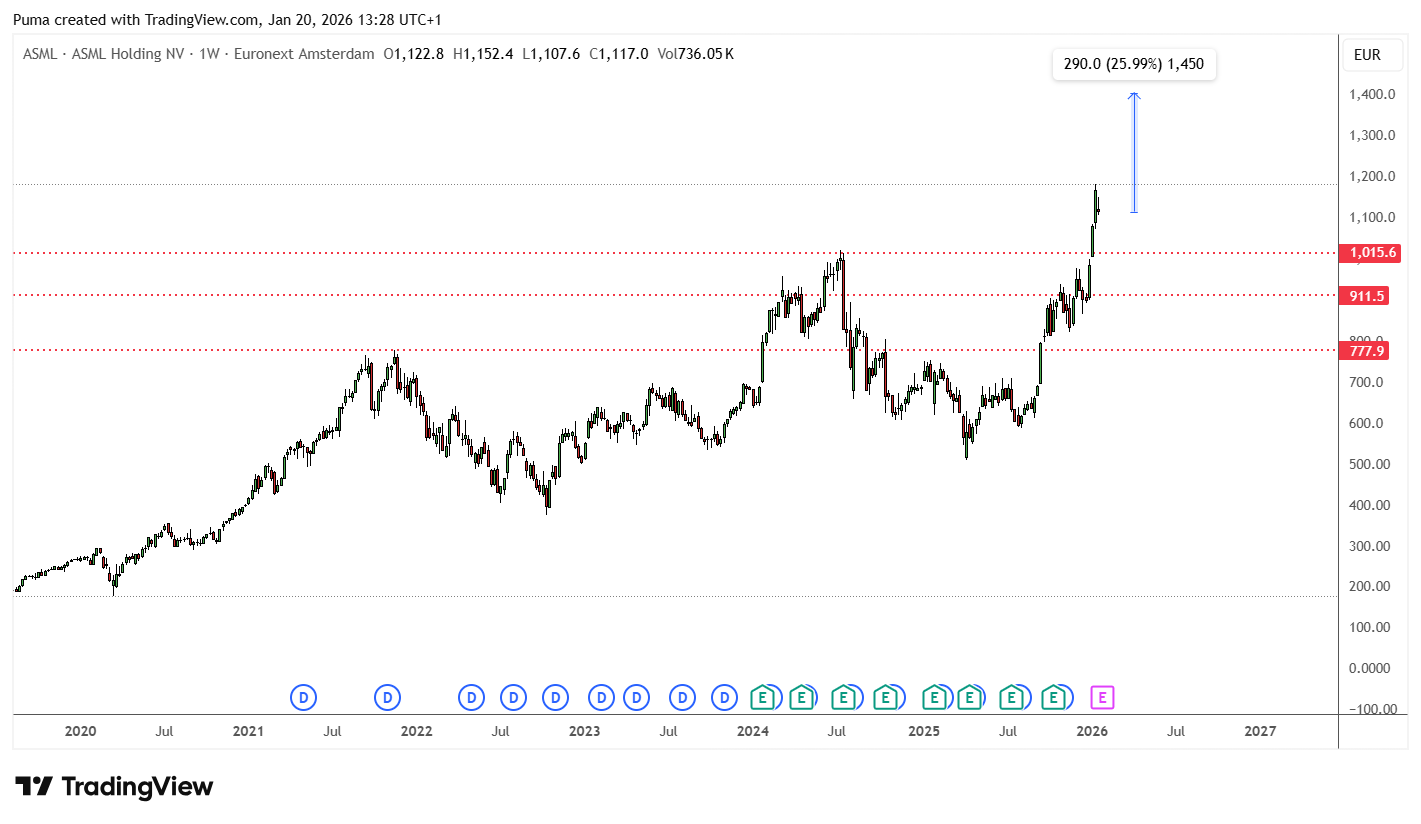1421x824 pixels.
Task: Click the earliest dividend D marker in 2021
Action: [303, 697]
